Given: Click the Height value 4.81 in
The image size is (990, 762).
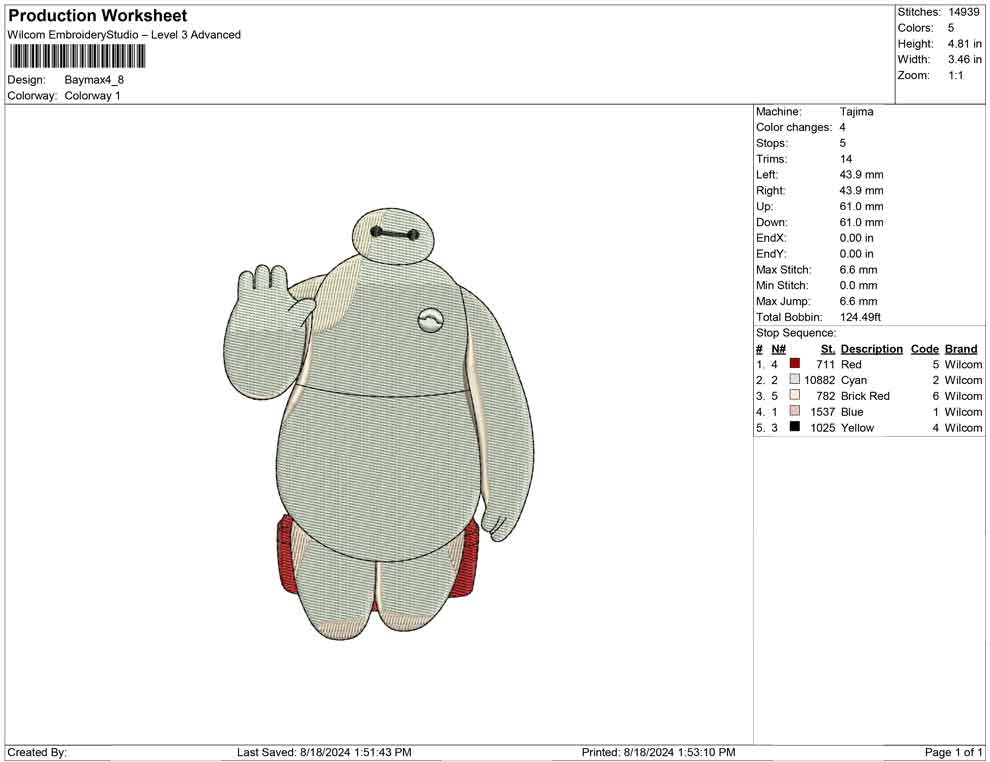Looking at the screenshot, I should click(964, 44).
